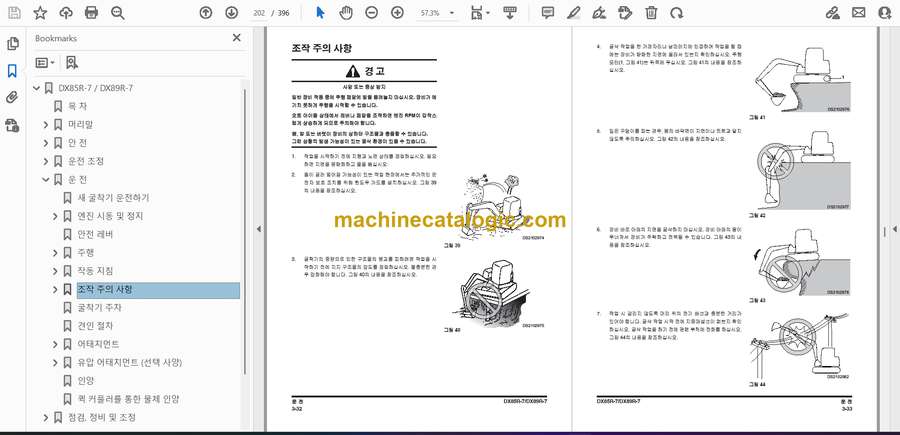Close the Bookmarks panel
The height and width of the screenshot is (435, 900).
[x=236, y=38]
